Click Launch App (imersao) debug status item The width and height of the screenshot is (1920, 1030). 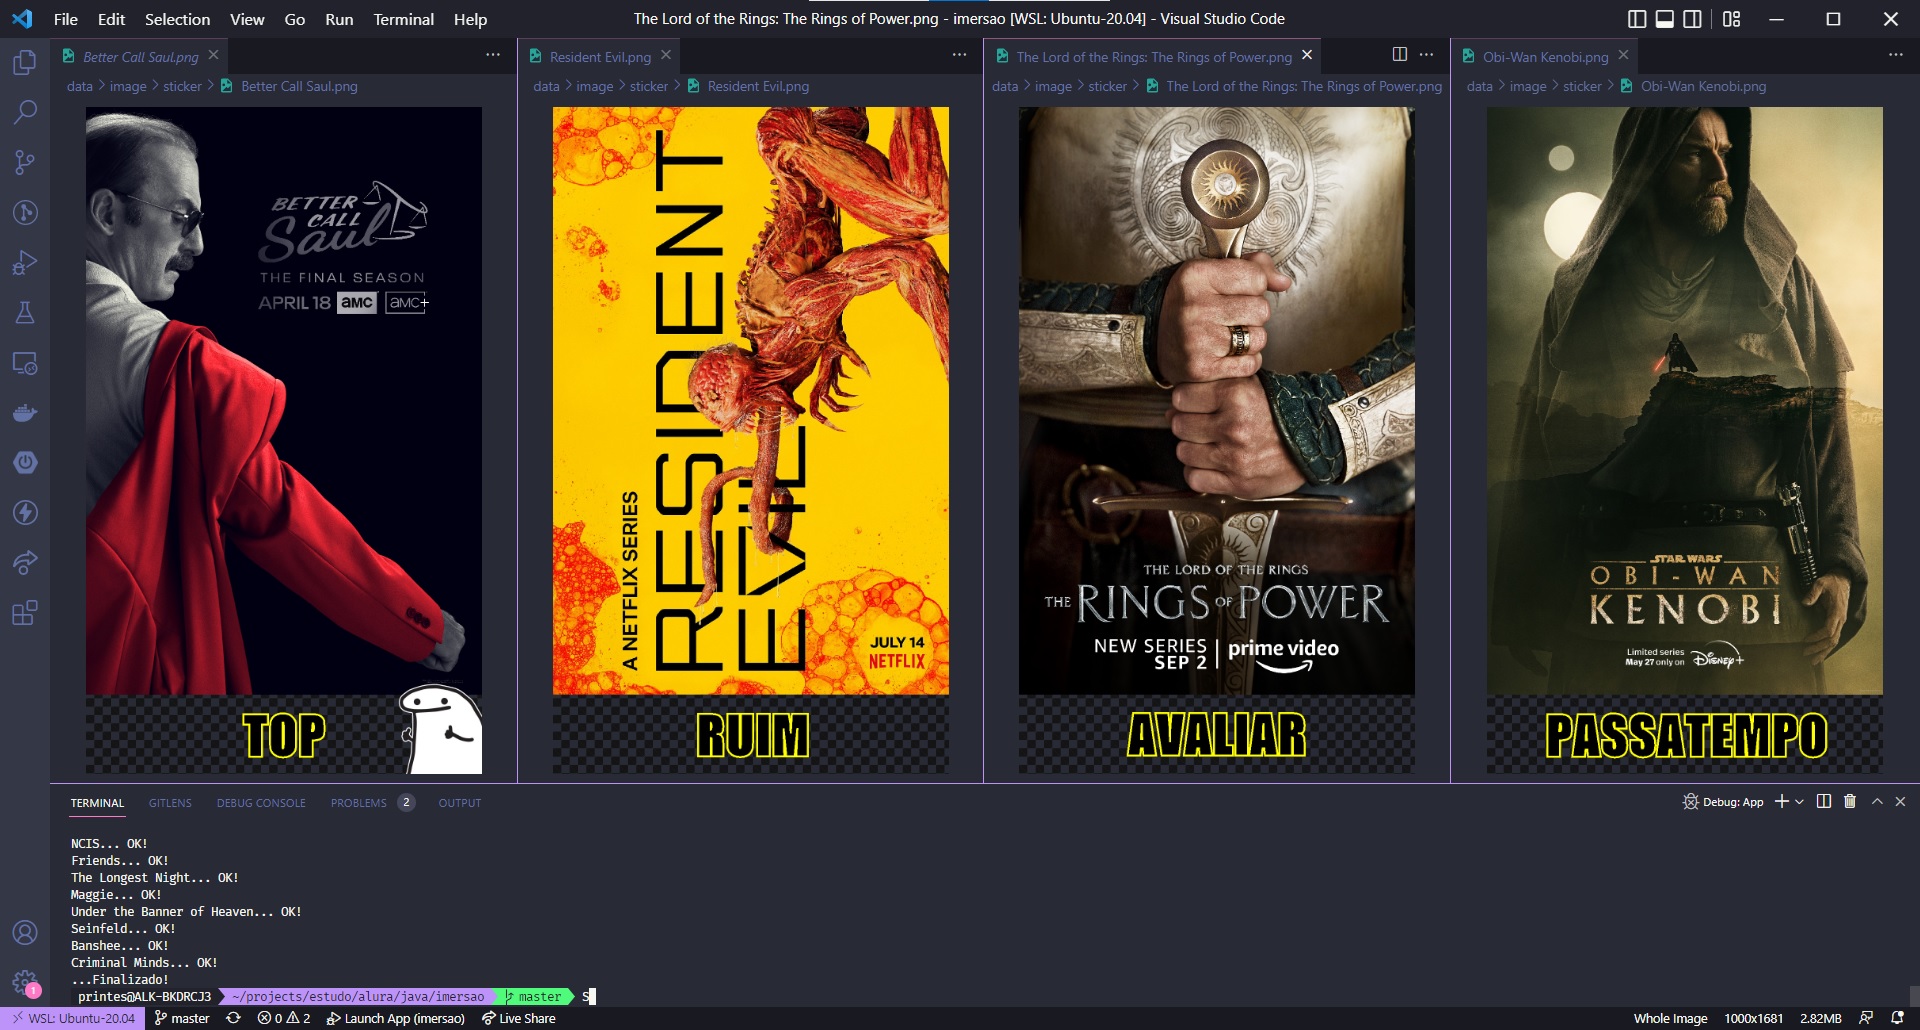(396, 1018)
